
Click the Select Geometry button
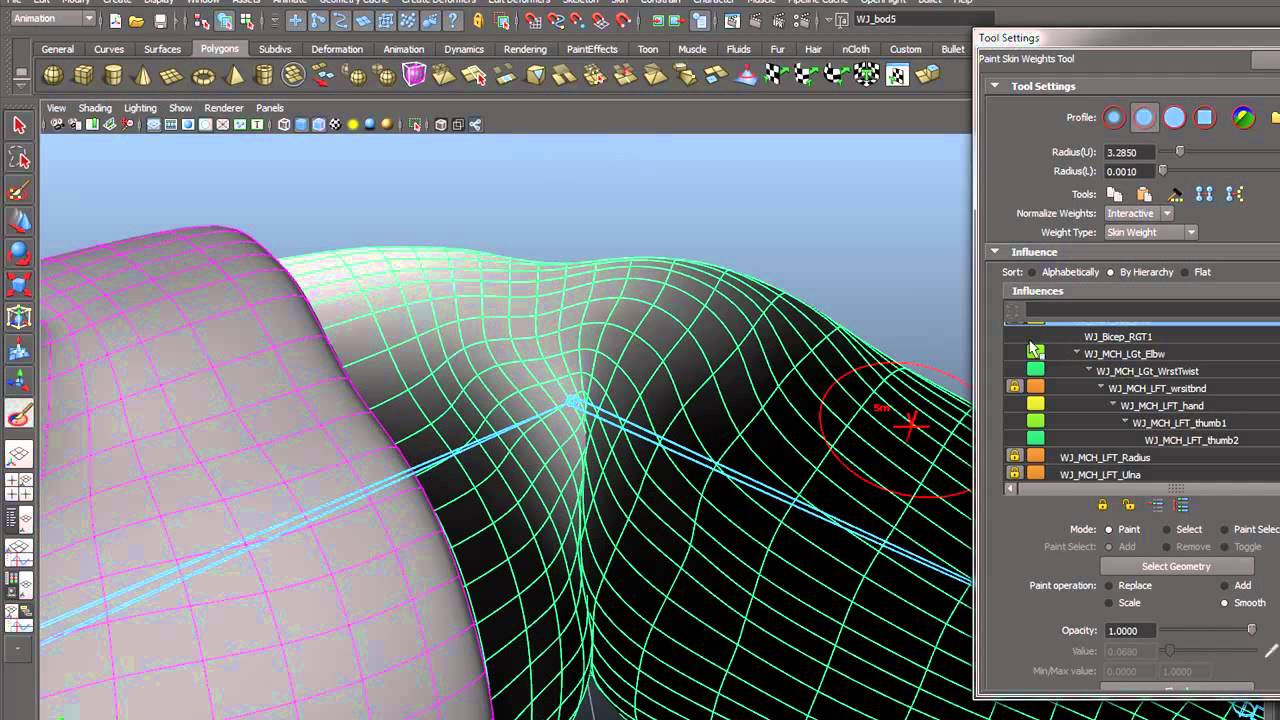[x=1176, y=566]
